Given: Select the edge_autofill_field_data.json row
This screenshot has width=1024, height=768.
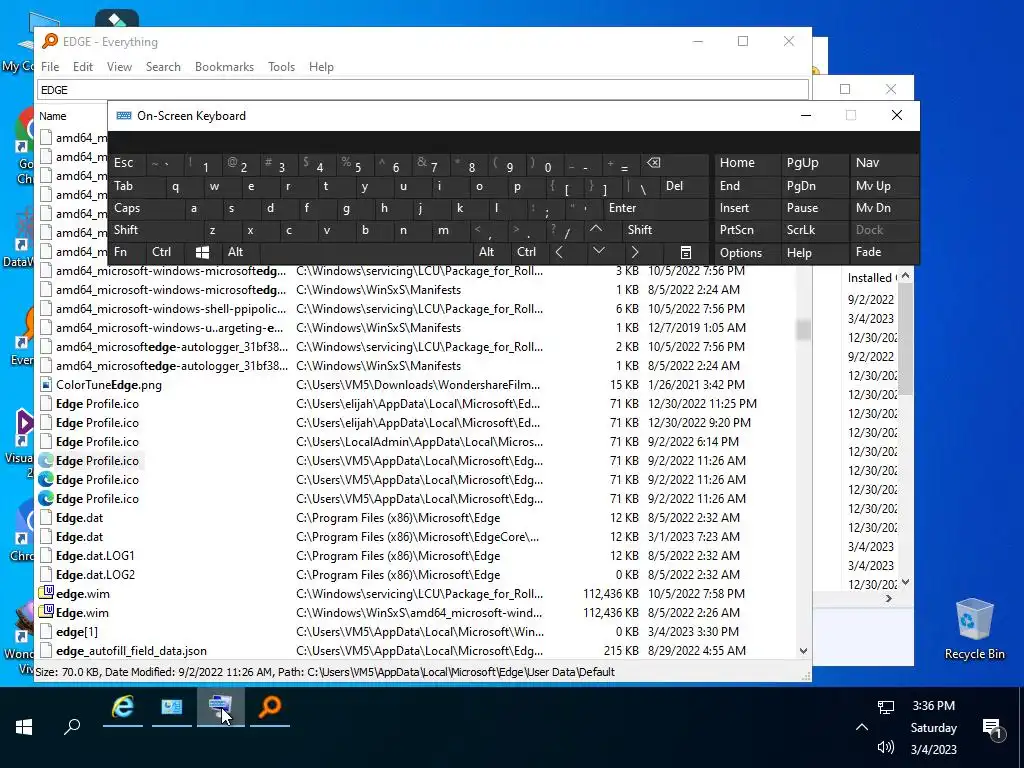Looking at the screenshot, I should tap(415, 650).
